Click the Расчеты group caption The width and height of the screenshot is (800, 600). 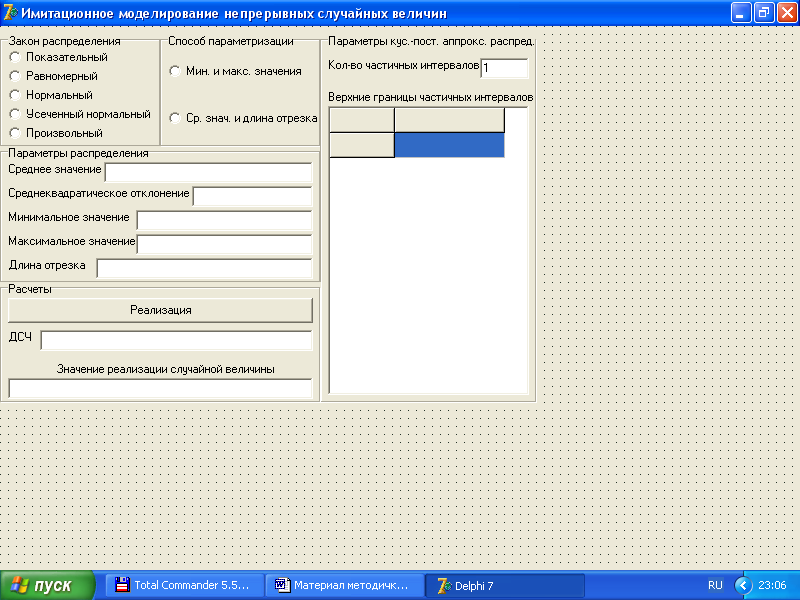[30, 289]
